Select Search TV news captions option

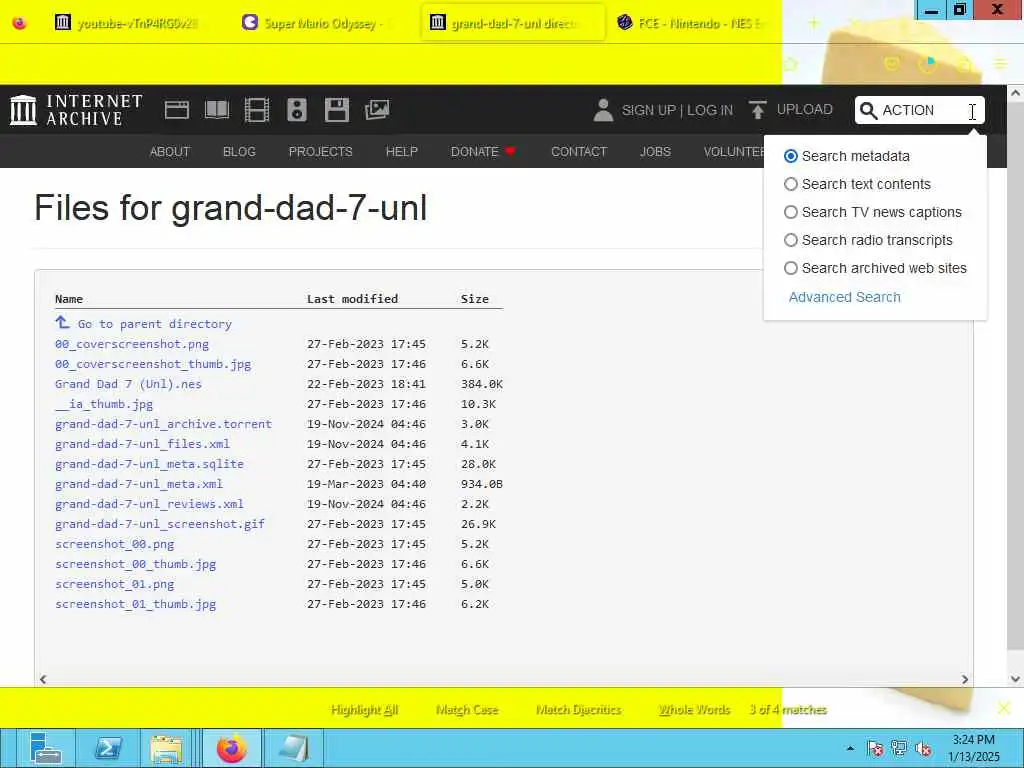click(790, 212)
